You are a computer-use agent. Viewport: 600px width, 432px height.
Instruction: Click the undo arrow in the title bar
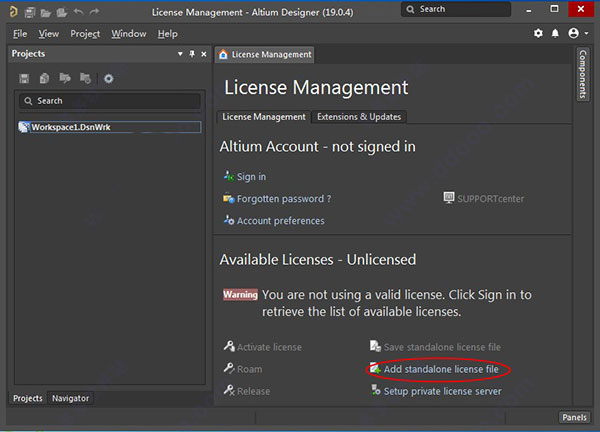[79, 10]
